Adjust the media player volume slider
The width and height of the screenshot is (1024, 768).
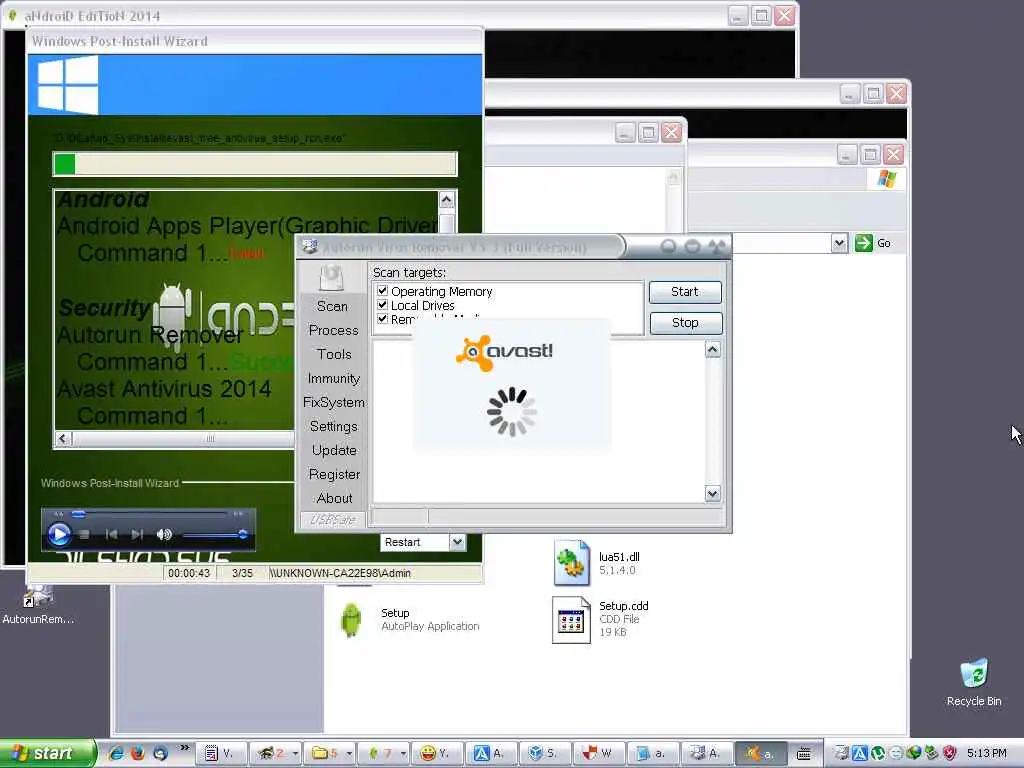(216, 535)
